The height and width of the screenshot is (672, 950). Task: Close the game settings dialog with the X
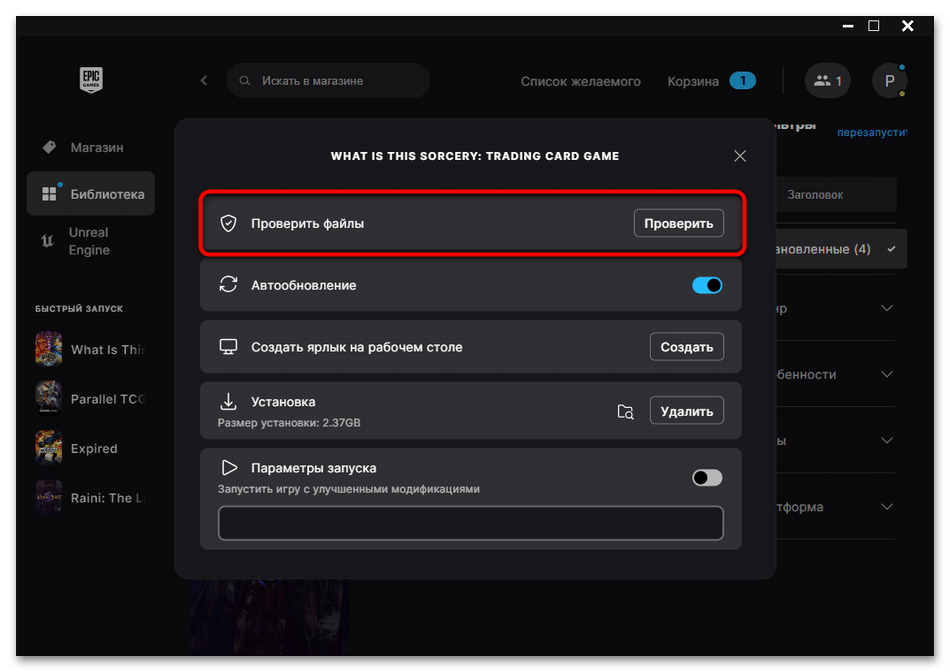point(740,156)
